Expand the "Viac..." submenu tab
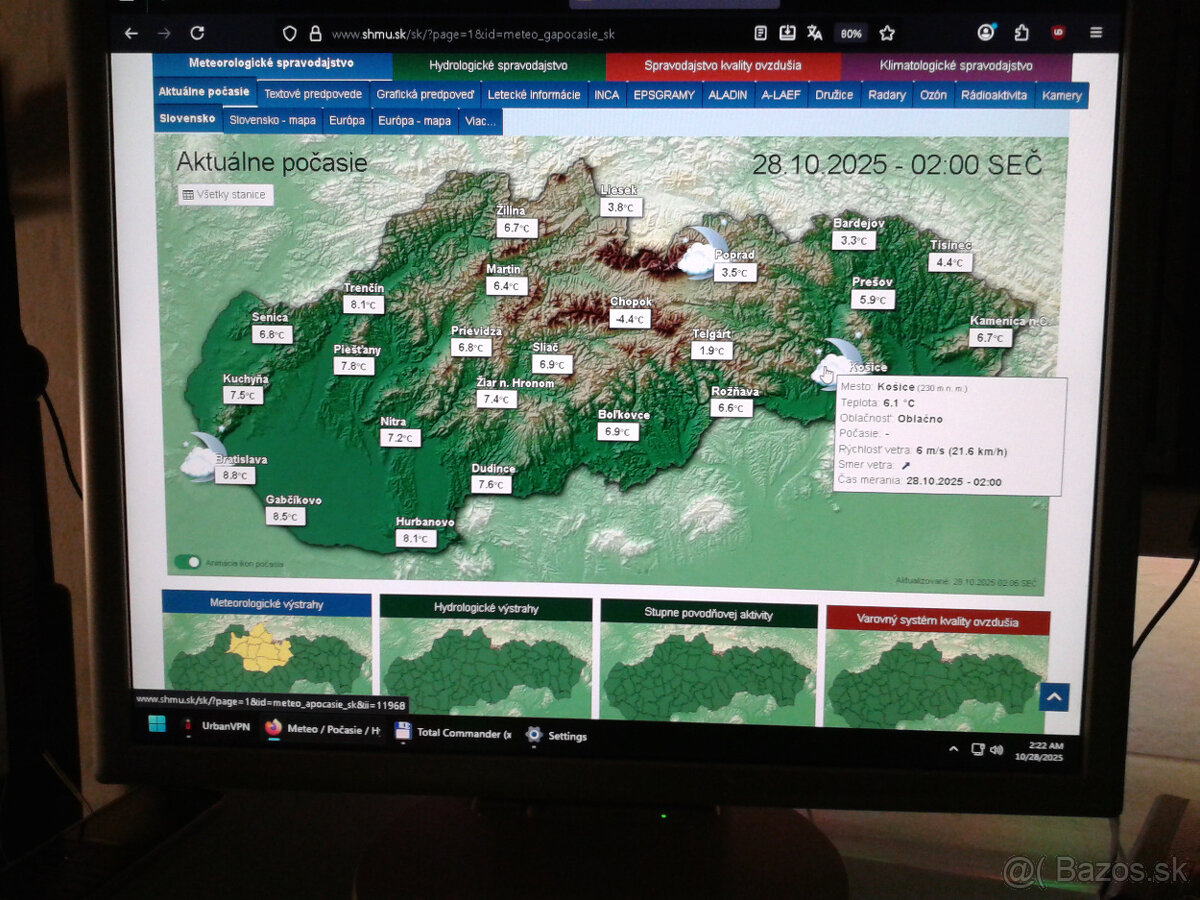The image size is (1200, 900). (x=480, y=121)
